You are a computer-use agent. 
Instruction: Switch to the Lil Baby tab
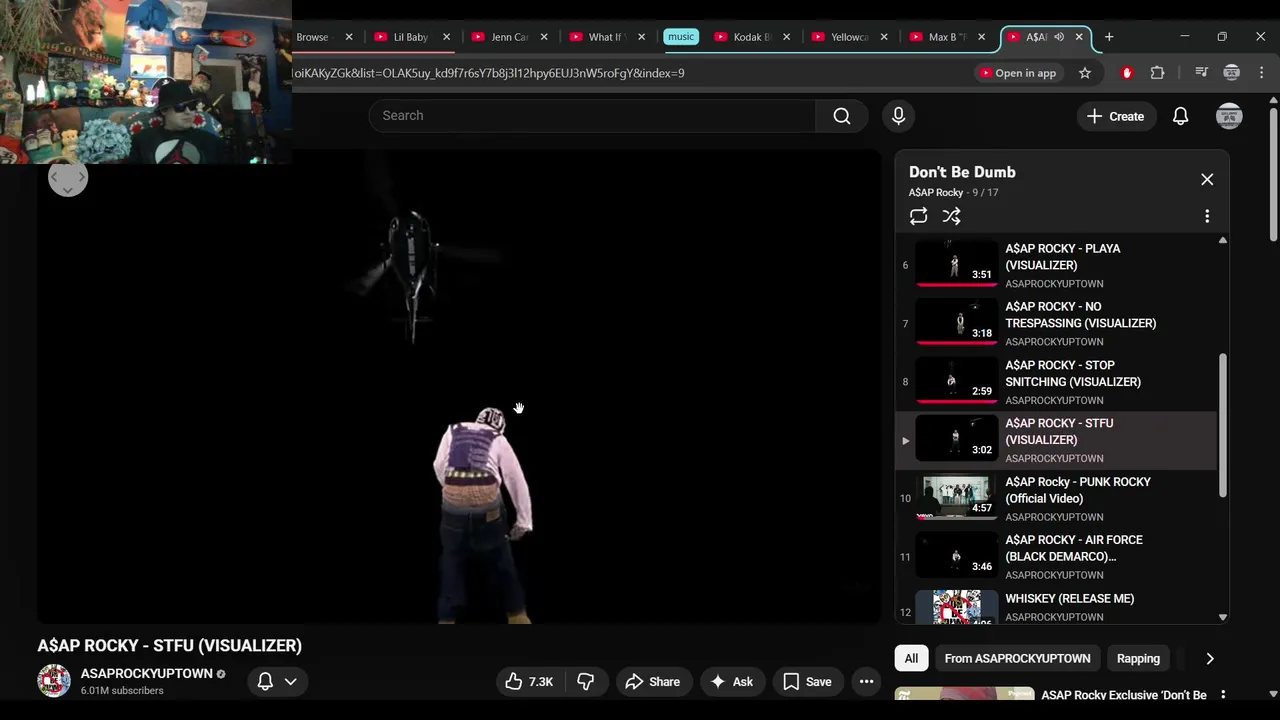pos(410,37)
